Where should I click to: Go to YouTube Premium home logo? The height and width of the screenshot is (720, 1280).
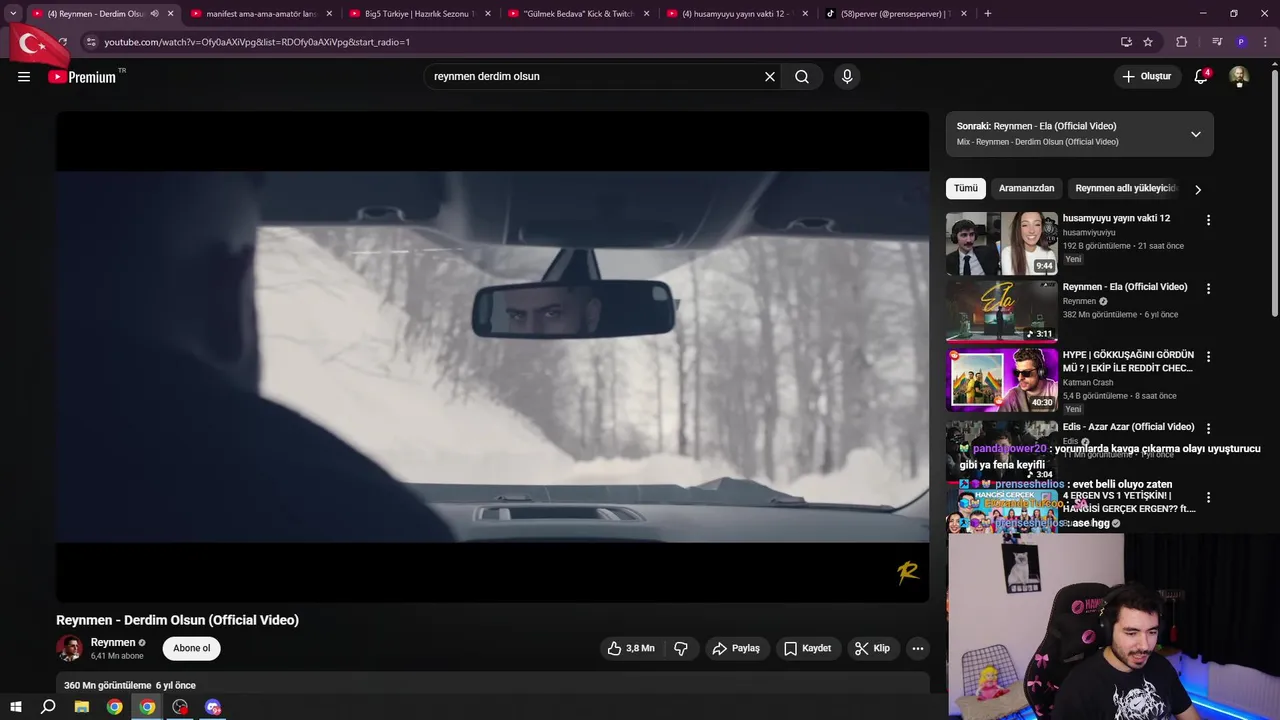[x=82, y=77]
